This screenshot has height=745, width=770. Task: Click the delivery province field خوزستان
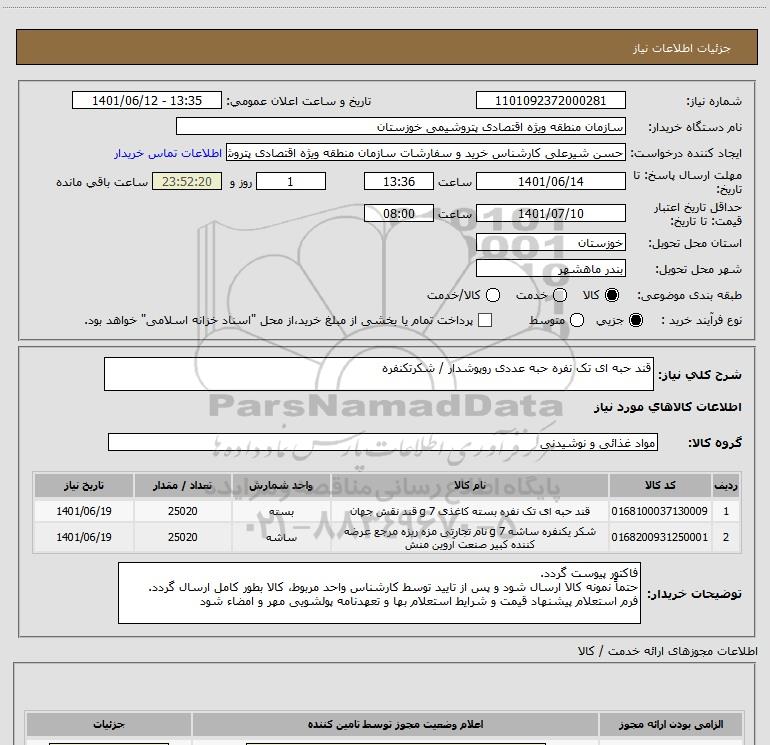pos(550,242)
